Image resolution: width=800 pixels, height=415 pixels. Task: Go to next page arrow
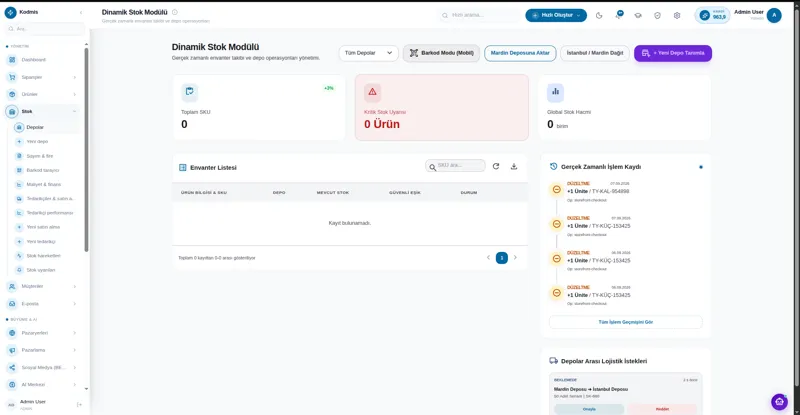click(x=515, y=258)
